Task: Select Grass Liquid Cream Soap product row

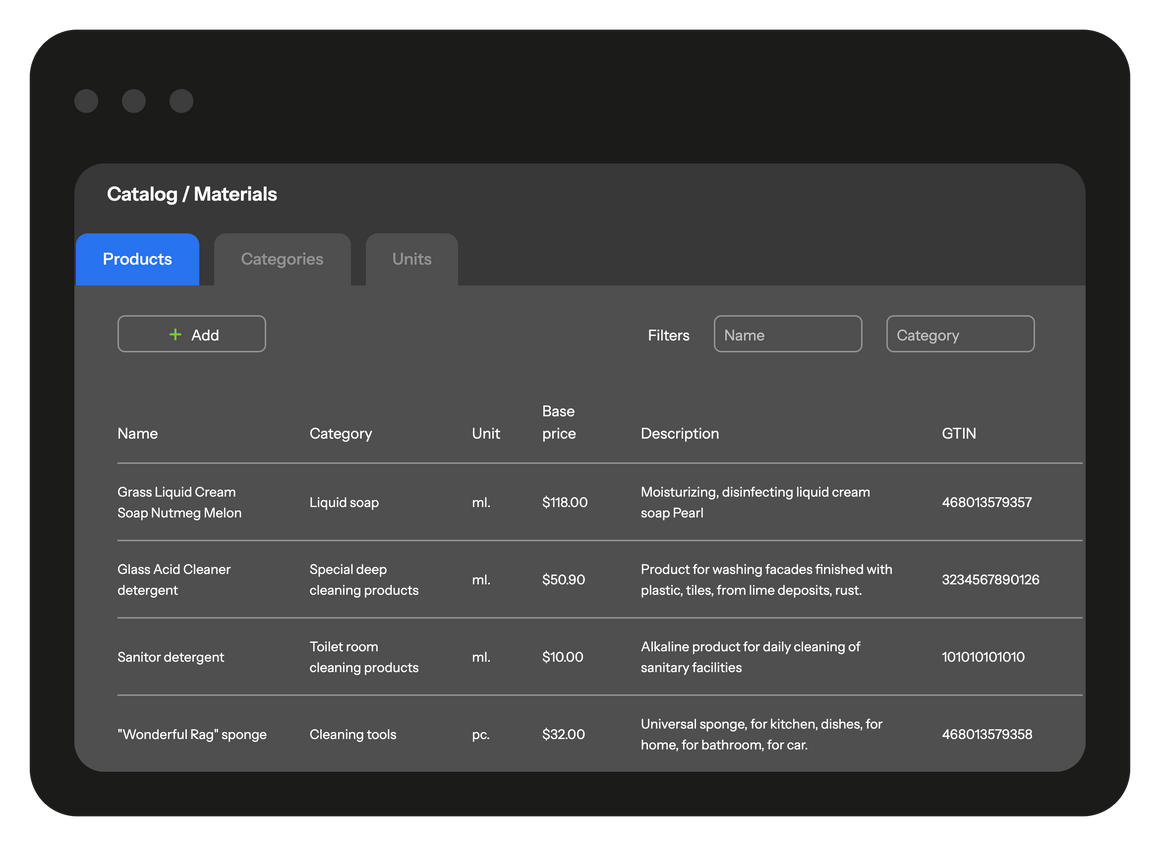Action: [x=179, y=502]
